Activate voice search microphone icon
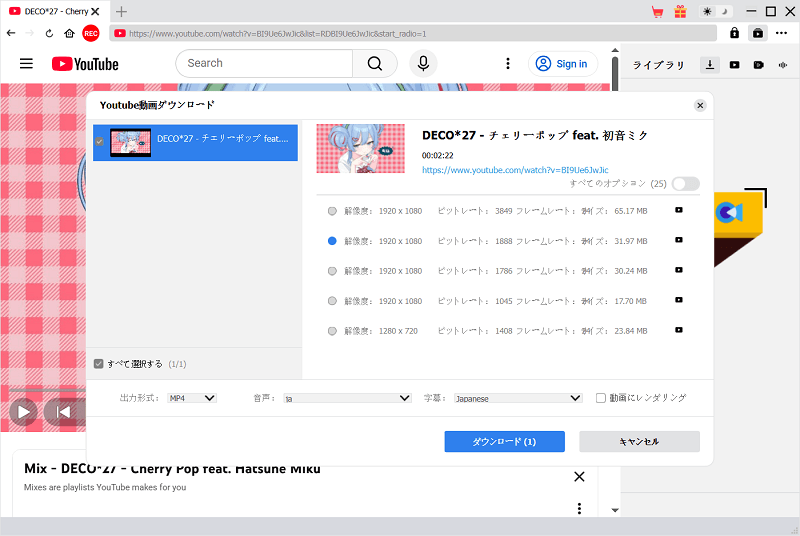The width and height of the screenshot is (800, 536). (x=423, y=63)
